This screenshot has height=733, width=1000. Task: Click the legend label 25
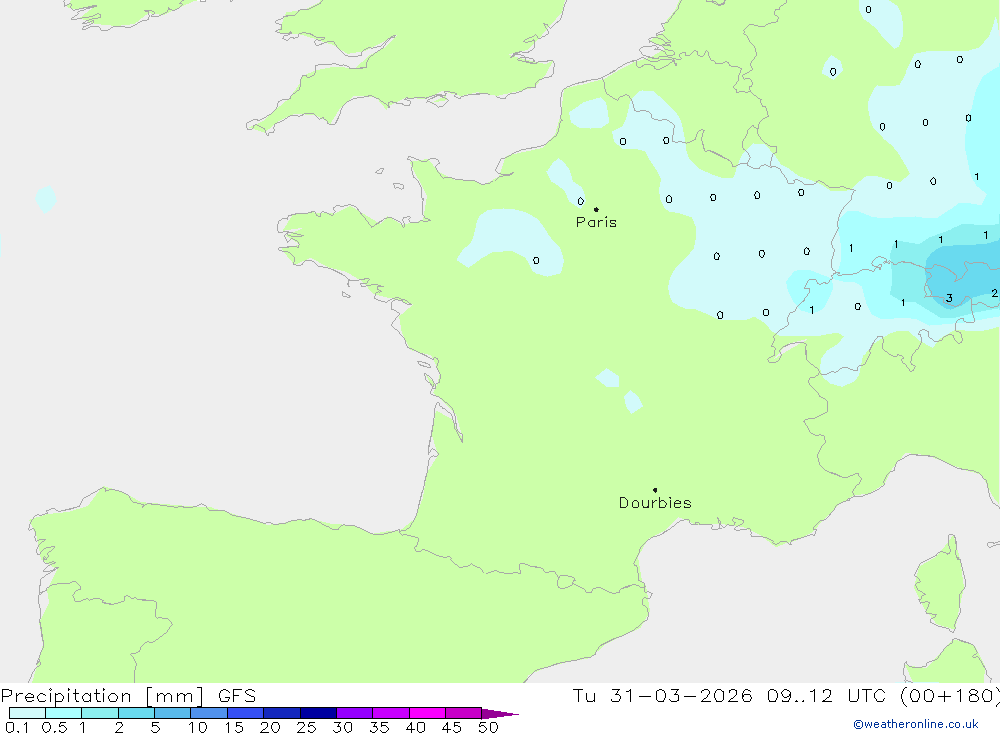[x=306, y=727]
